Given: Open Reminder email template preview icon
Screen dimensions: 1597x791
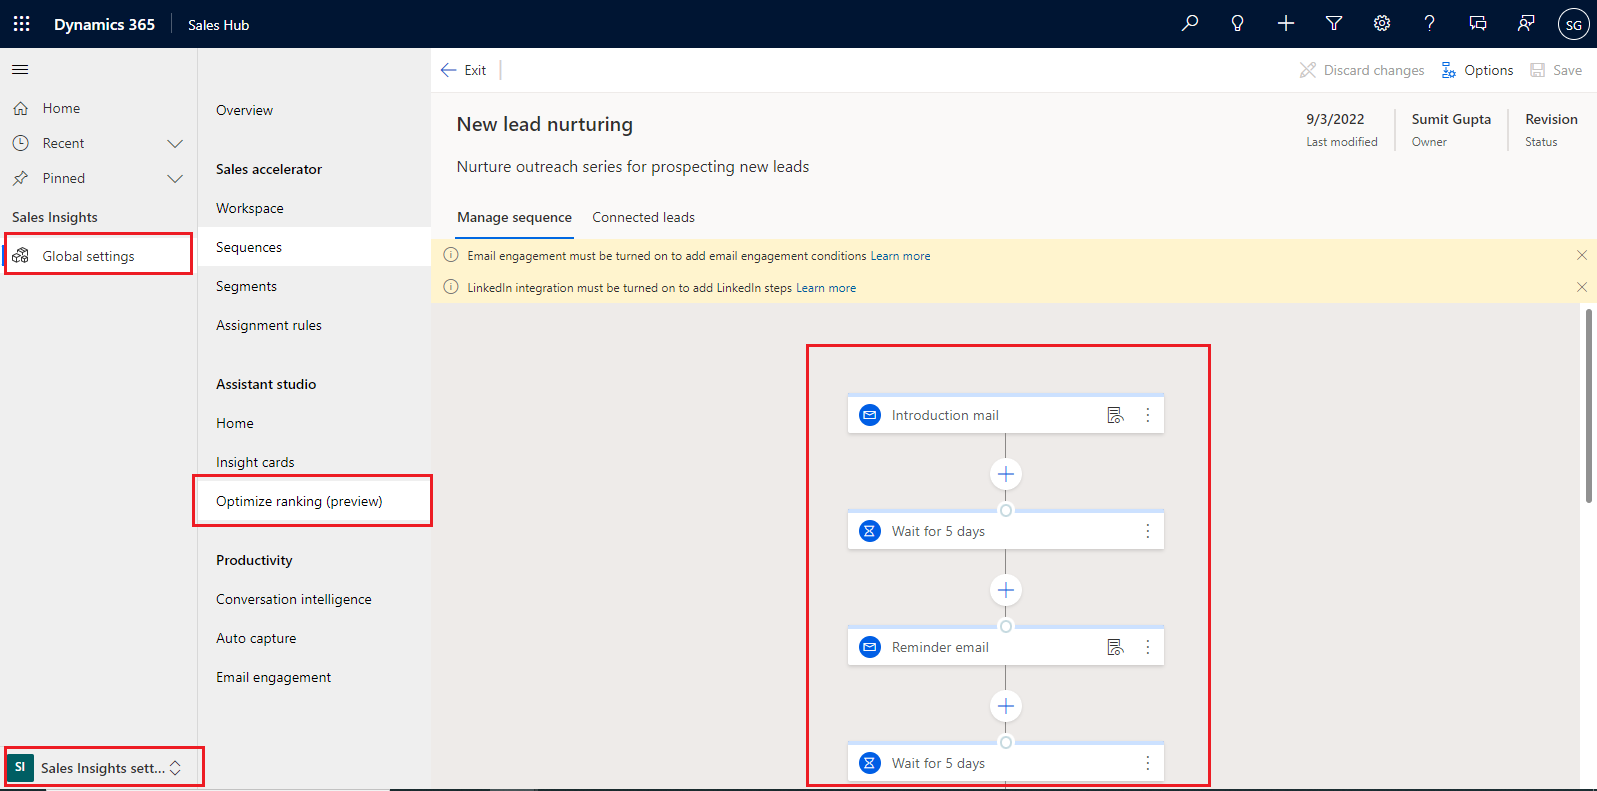Looking at the screenshot, I should (1116, 647).
